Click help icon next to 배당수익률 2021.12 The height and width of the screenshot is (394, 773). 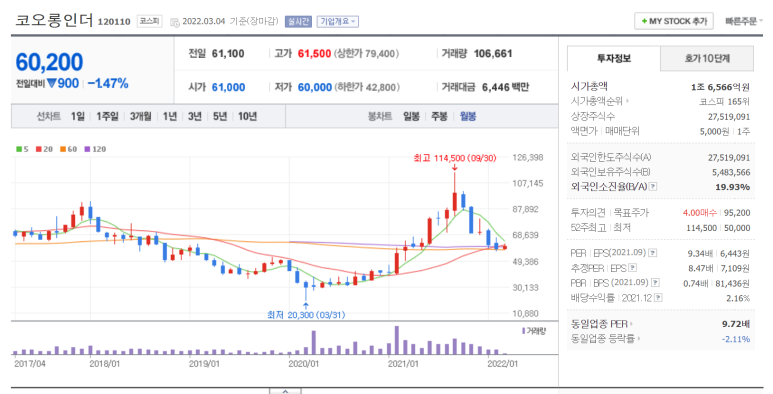(658, 298)
